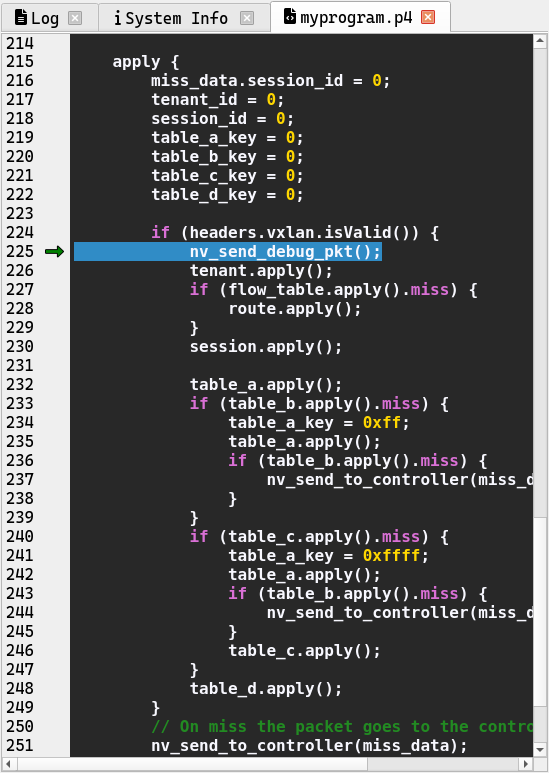The width and height of the screenshot is (549, 773).
Task: Click the myprogram.p4 file icon
Action: pyautogui.click(x=290, y=16)
